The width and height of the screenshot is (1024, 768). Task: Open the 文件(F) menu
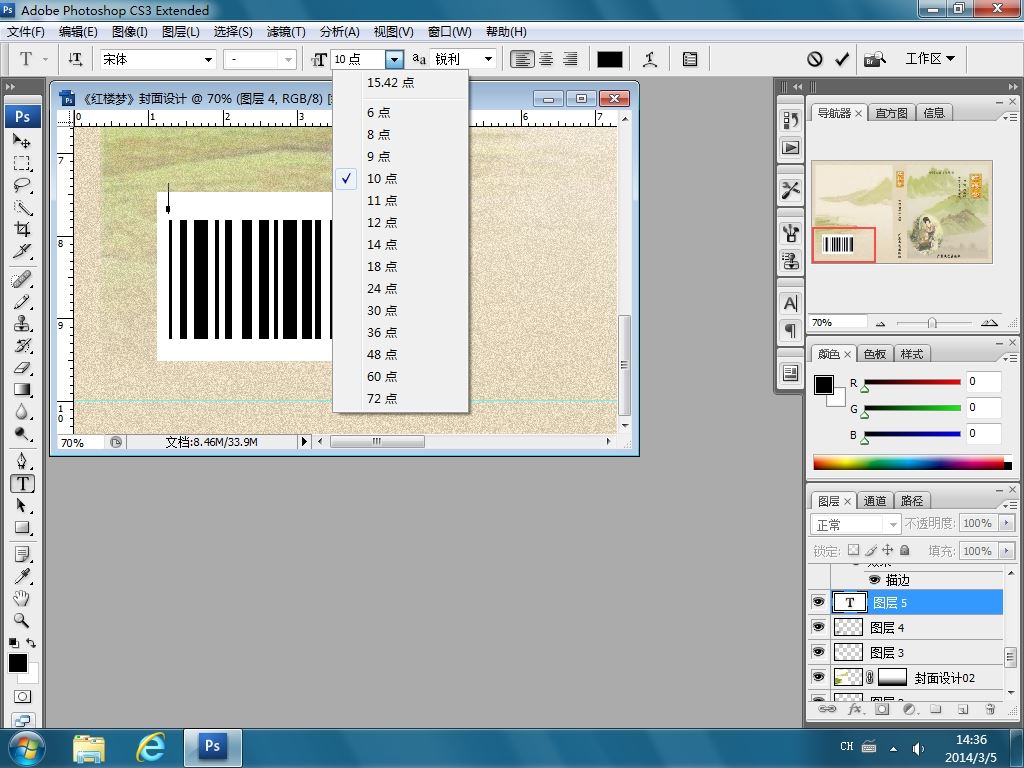pyautogui.click(x=26, y=32)
